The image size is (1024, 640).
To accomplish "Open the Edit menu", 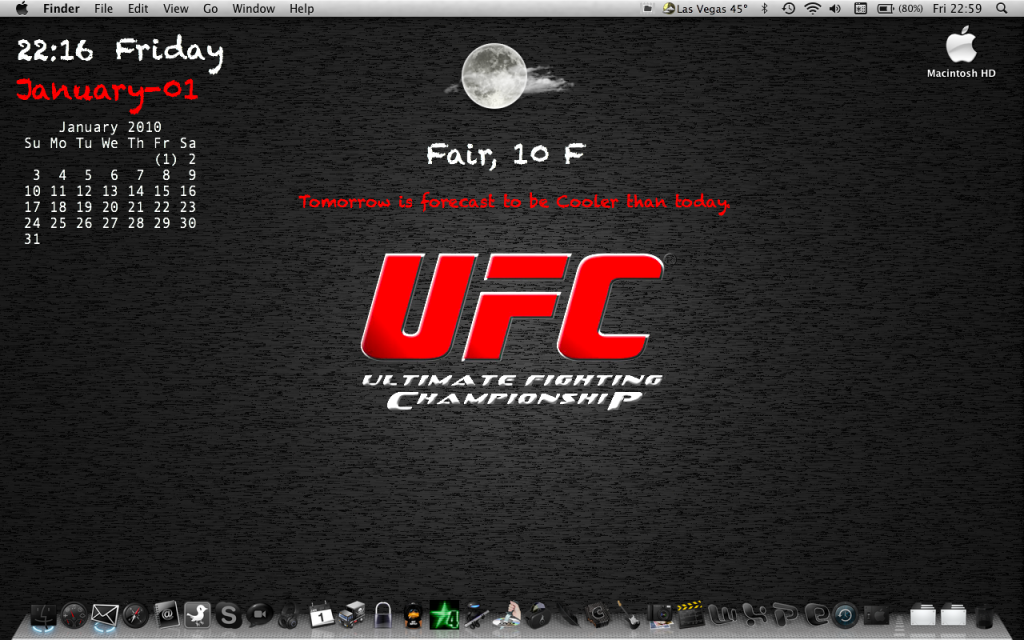I will click(138, 8).
